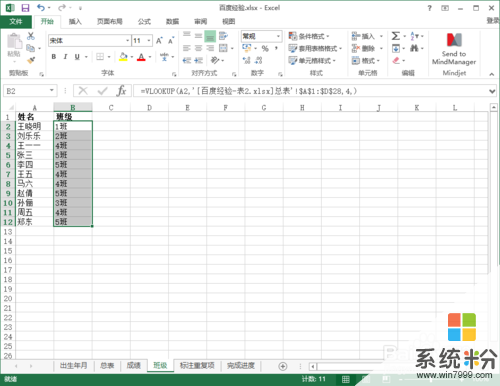Click the formula bar VLOOKUP text

[x=249, y=91]
